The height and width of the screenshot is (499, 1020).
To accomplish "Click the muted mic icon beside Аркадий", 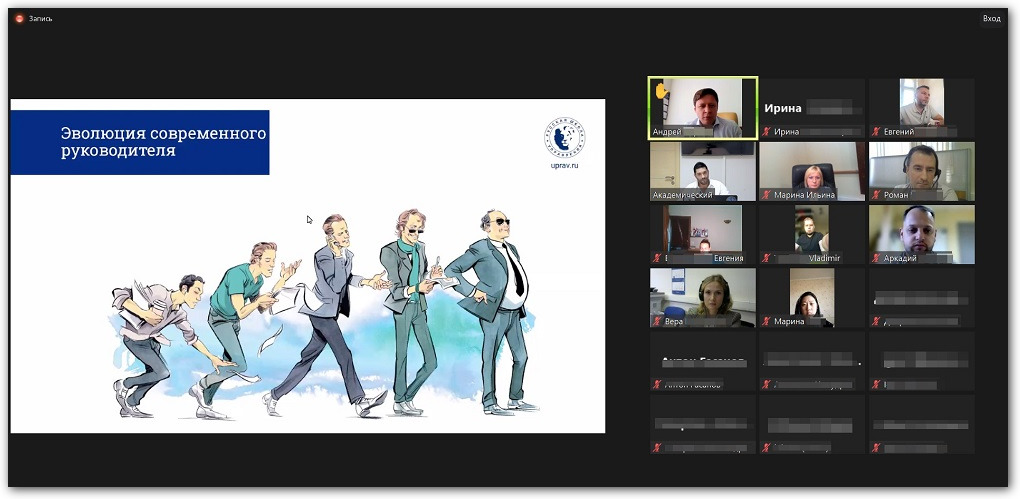I will tap(876, 258).
